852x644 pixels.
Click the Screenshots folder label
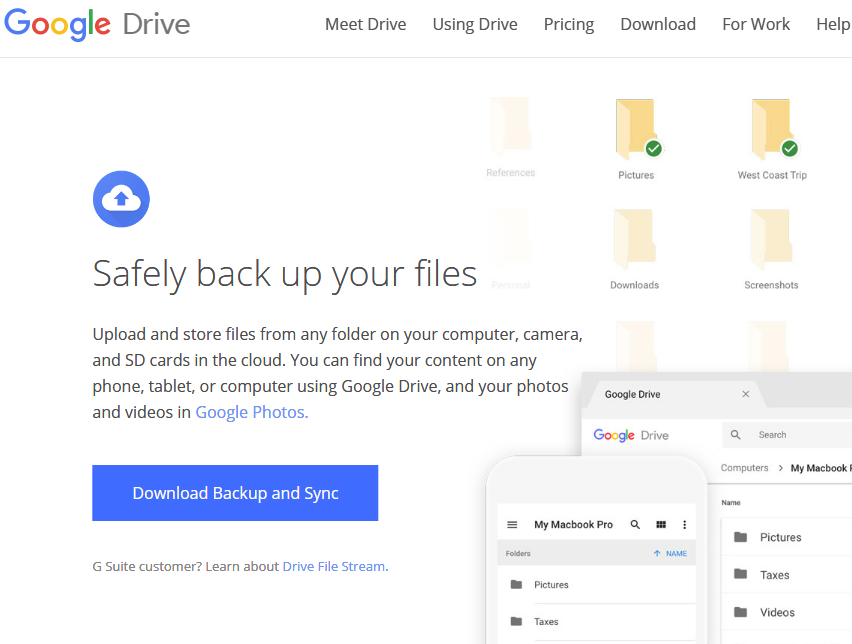coord(771,285)
